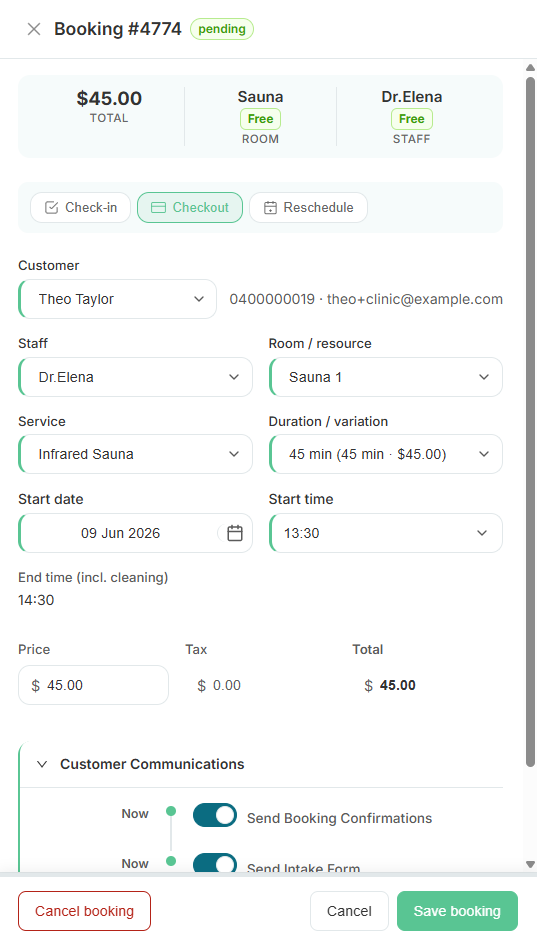The height and width of the screenshot is (942, 537).
Task: Click the Save booking button
Action: click(457, 911)
